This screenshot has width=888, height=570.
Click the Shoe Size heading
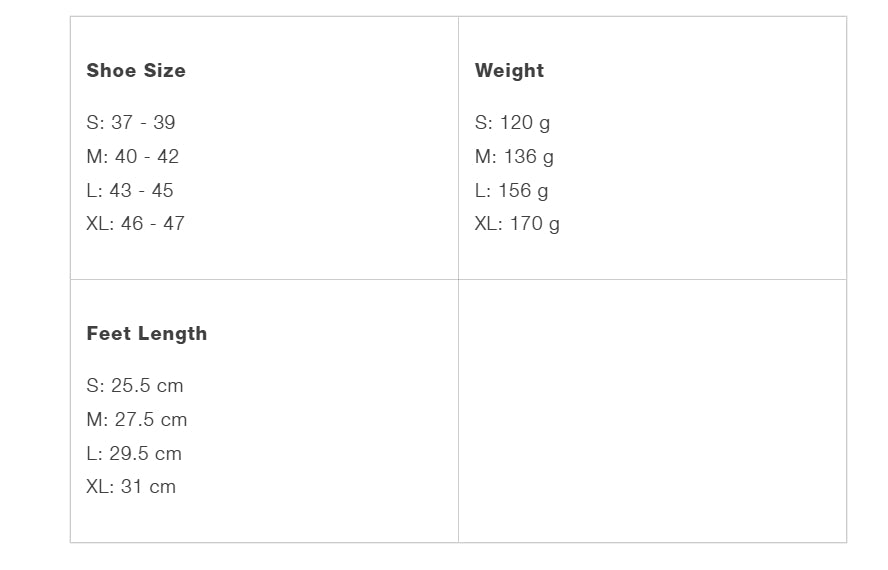tap(136, 71)
